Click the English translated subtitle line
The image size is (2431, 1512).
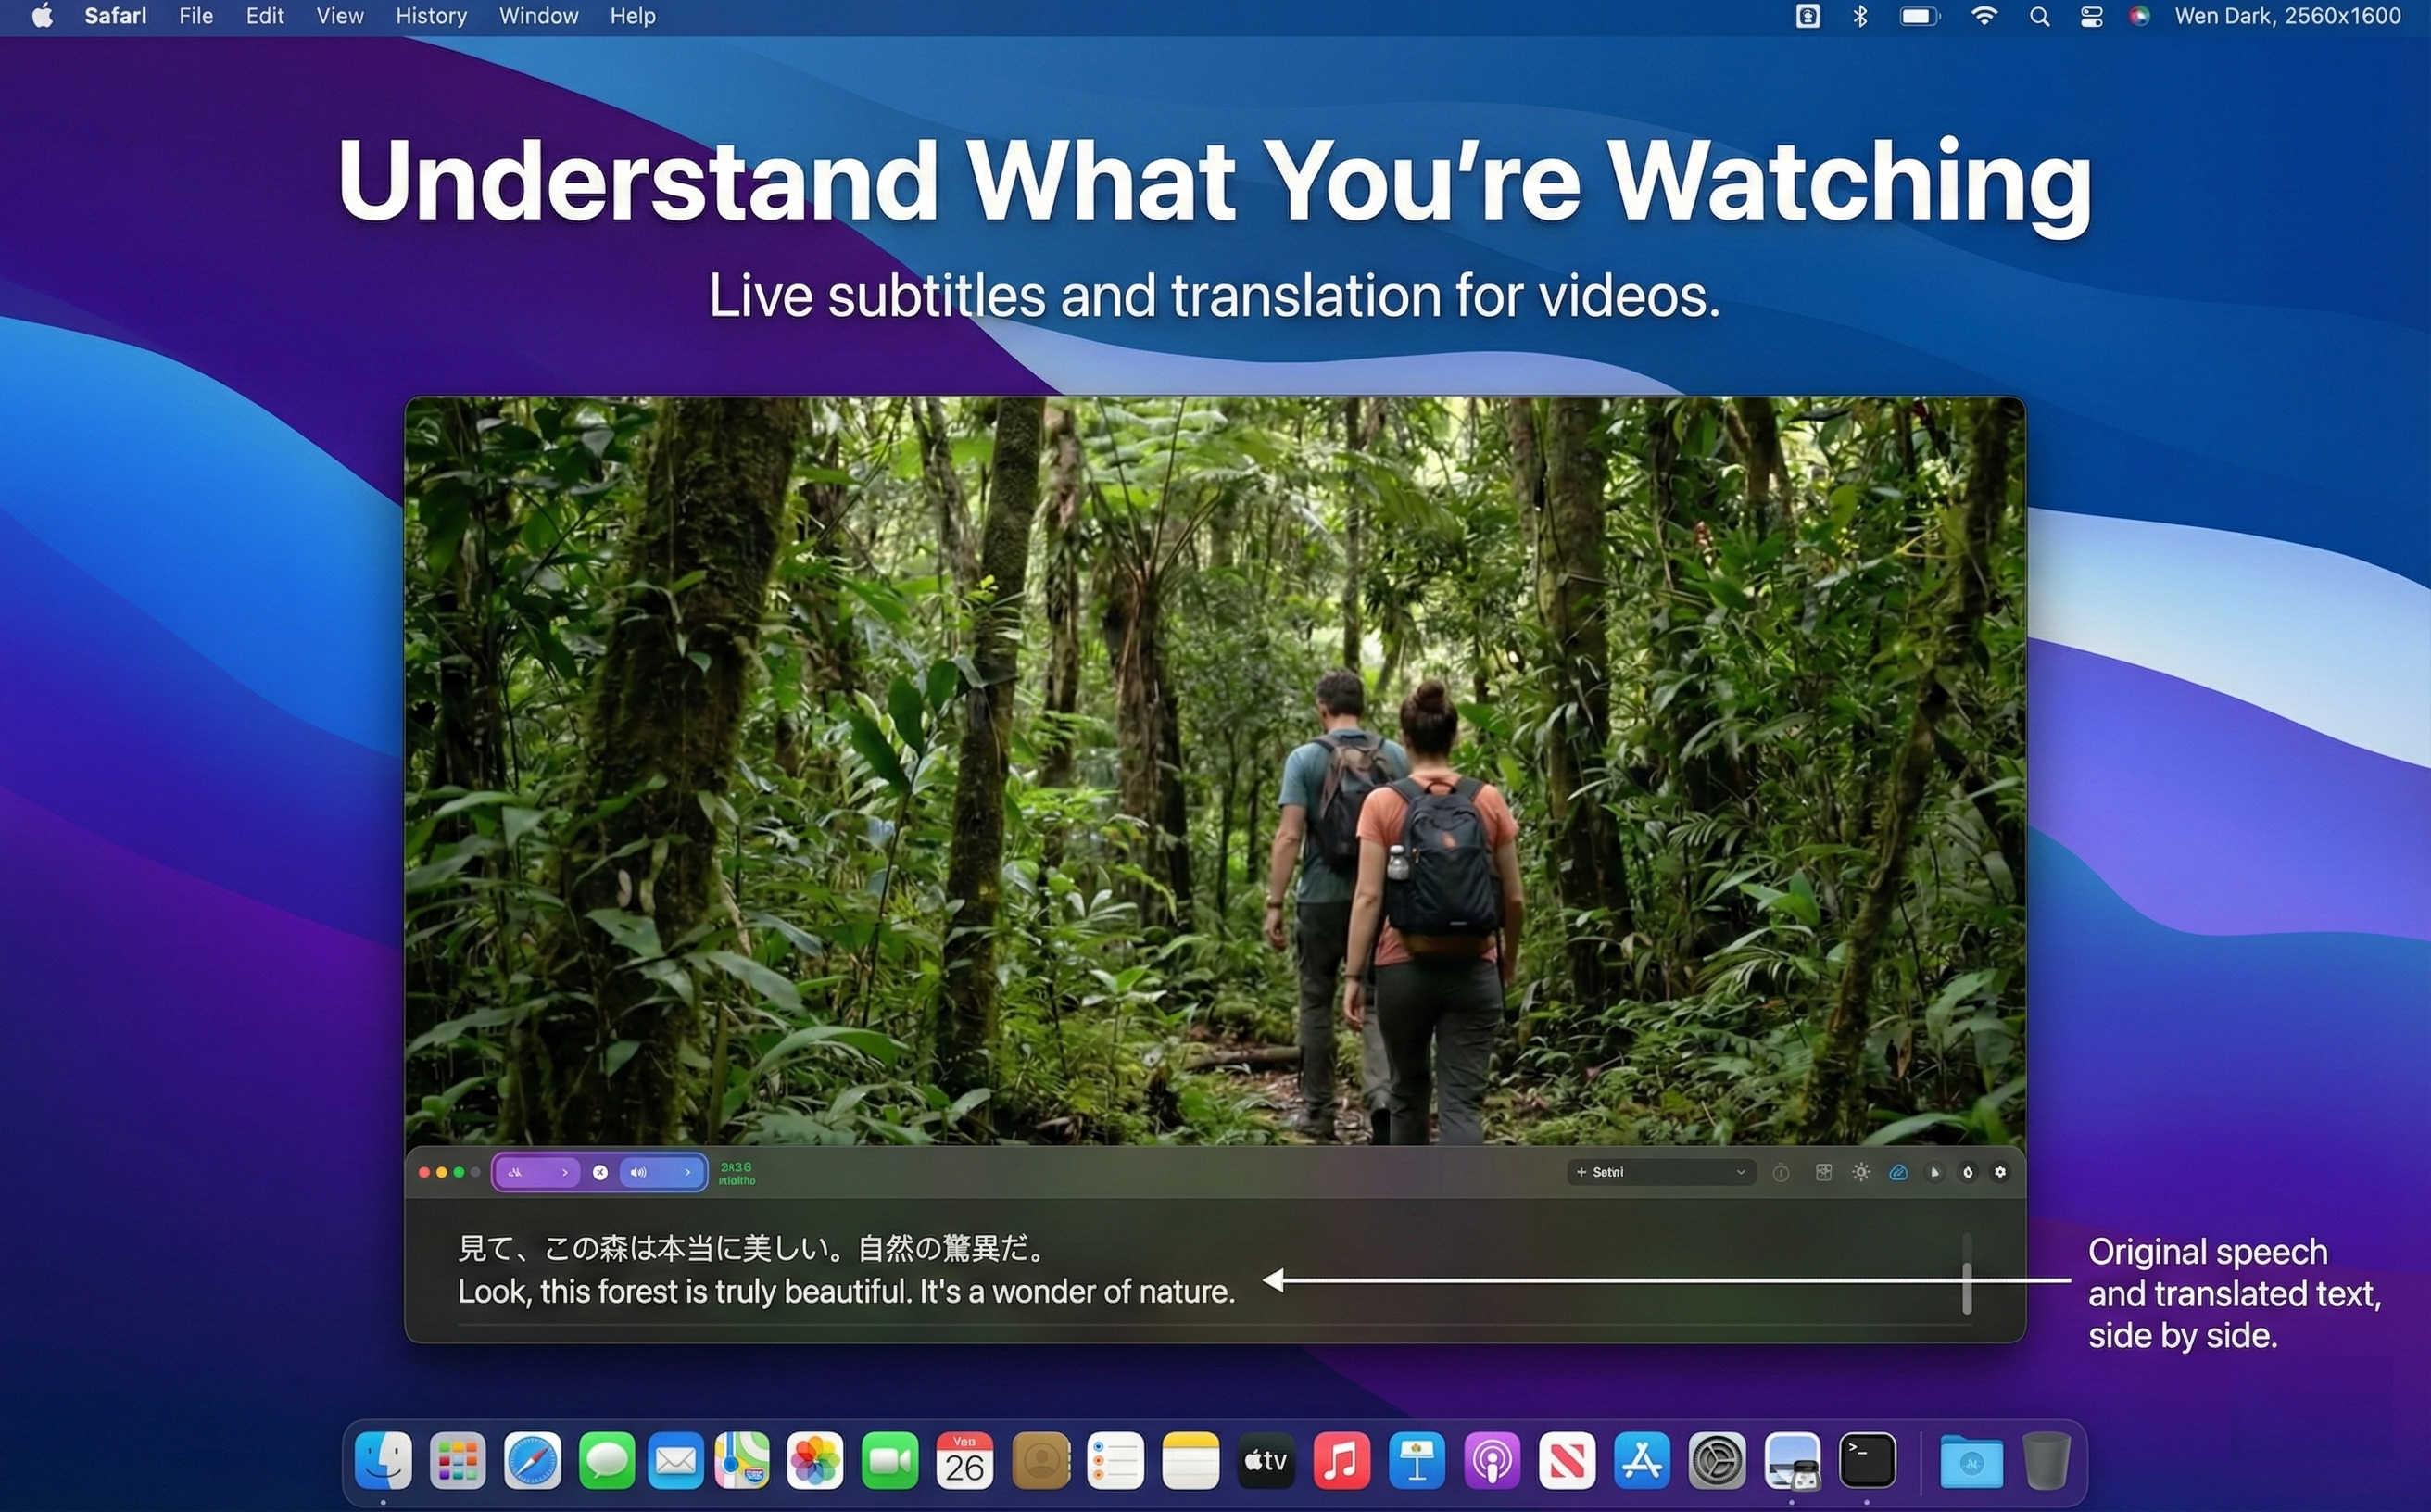(846, 1292)
